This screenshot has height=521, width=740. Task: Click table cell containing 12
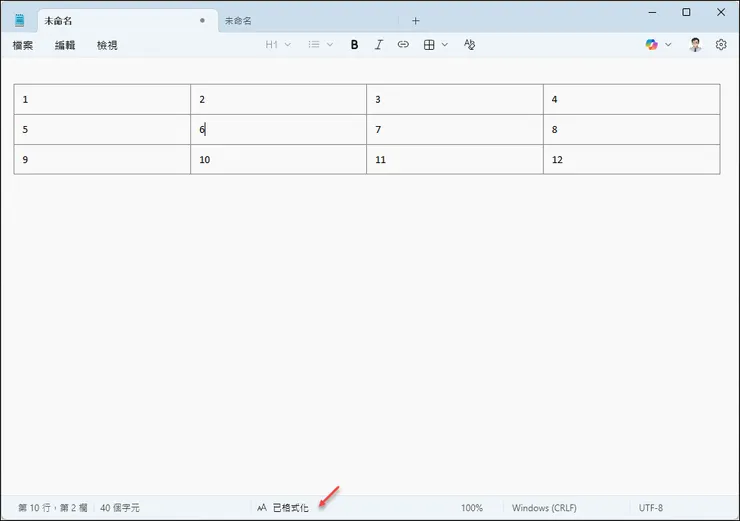(x=632, y=160)
